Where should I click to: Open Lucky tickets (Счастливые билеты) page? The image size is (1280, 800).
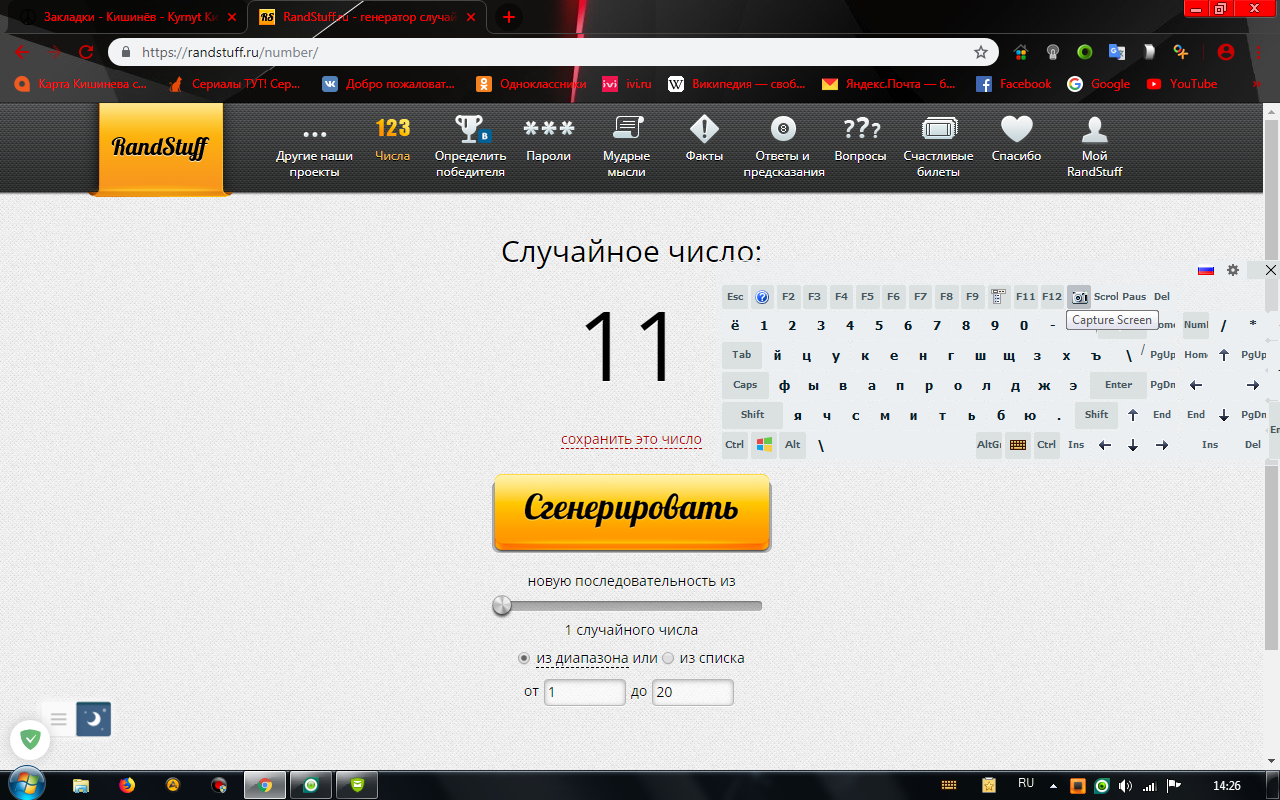coord(938,146)
